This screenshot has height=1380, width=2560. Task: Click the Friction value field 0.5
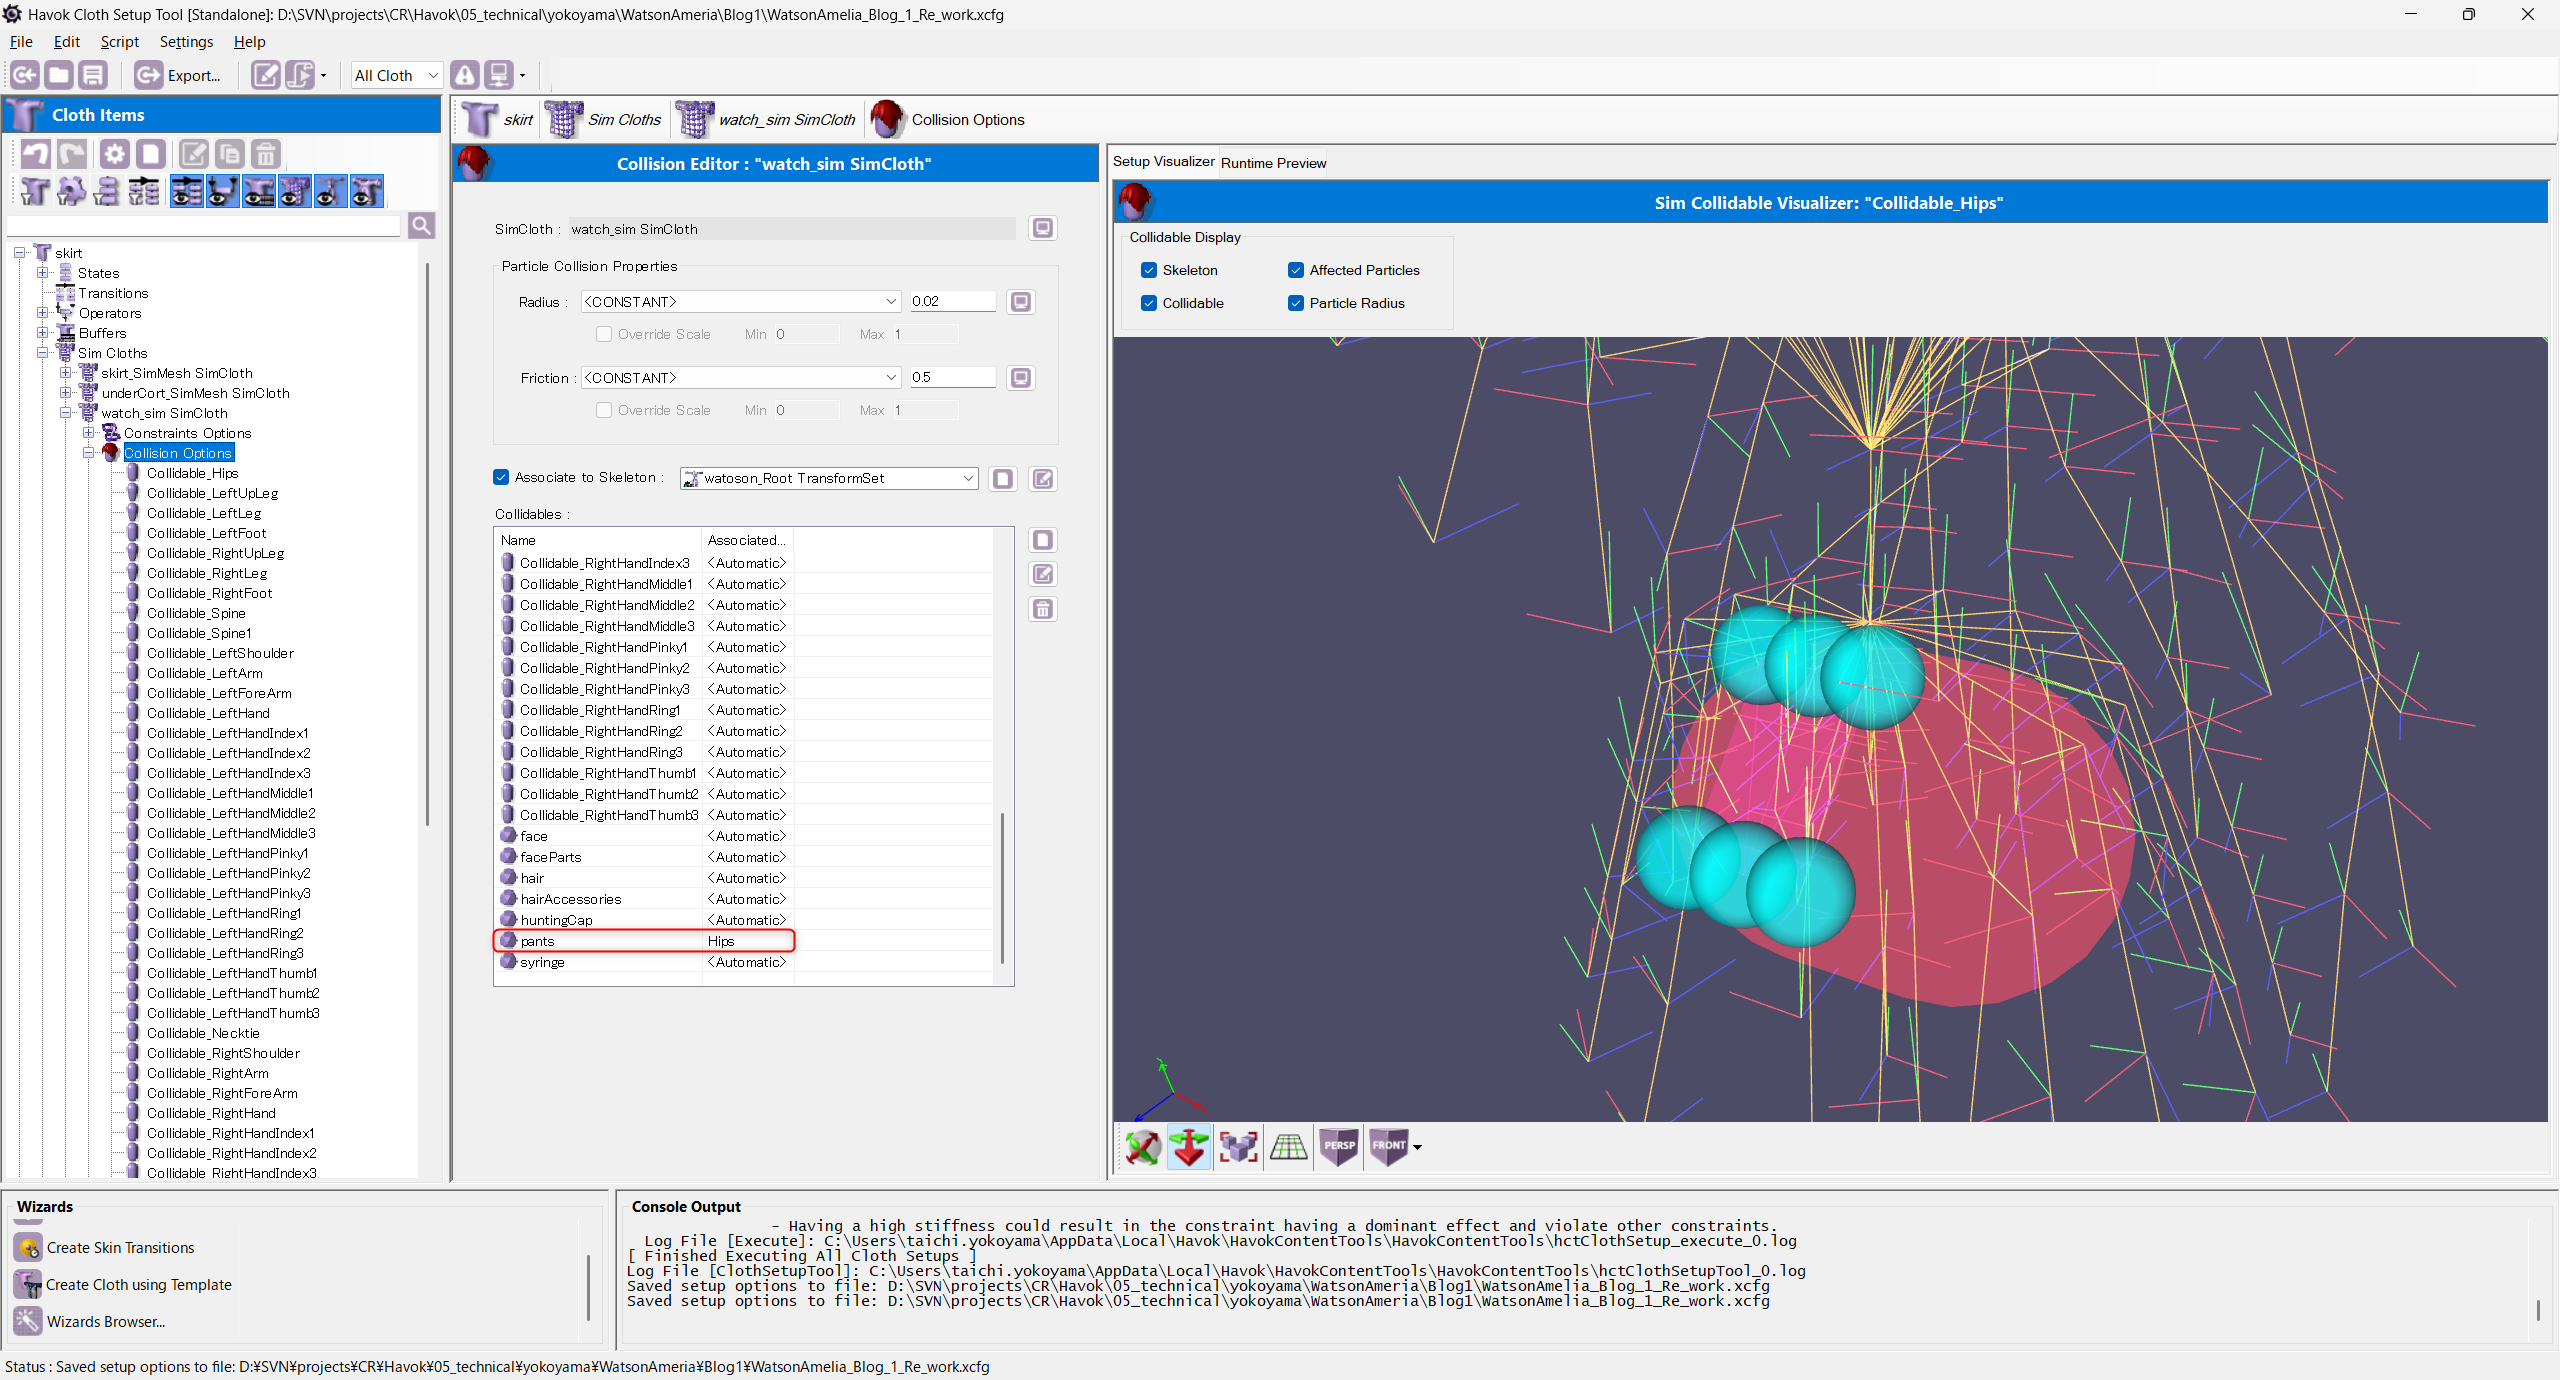coord(952,377)
